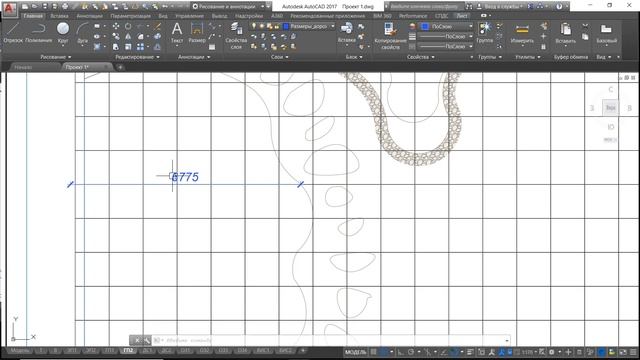This screenshot has height=360, width=640.
Task: Open the ПоСлою lineweight dropdown
Action: click(x=446, y=36)
